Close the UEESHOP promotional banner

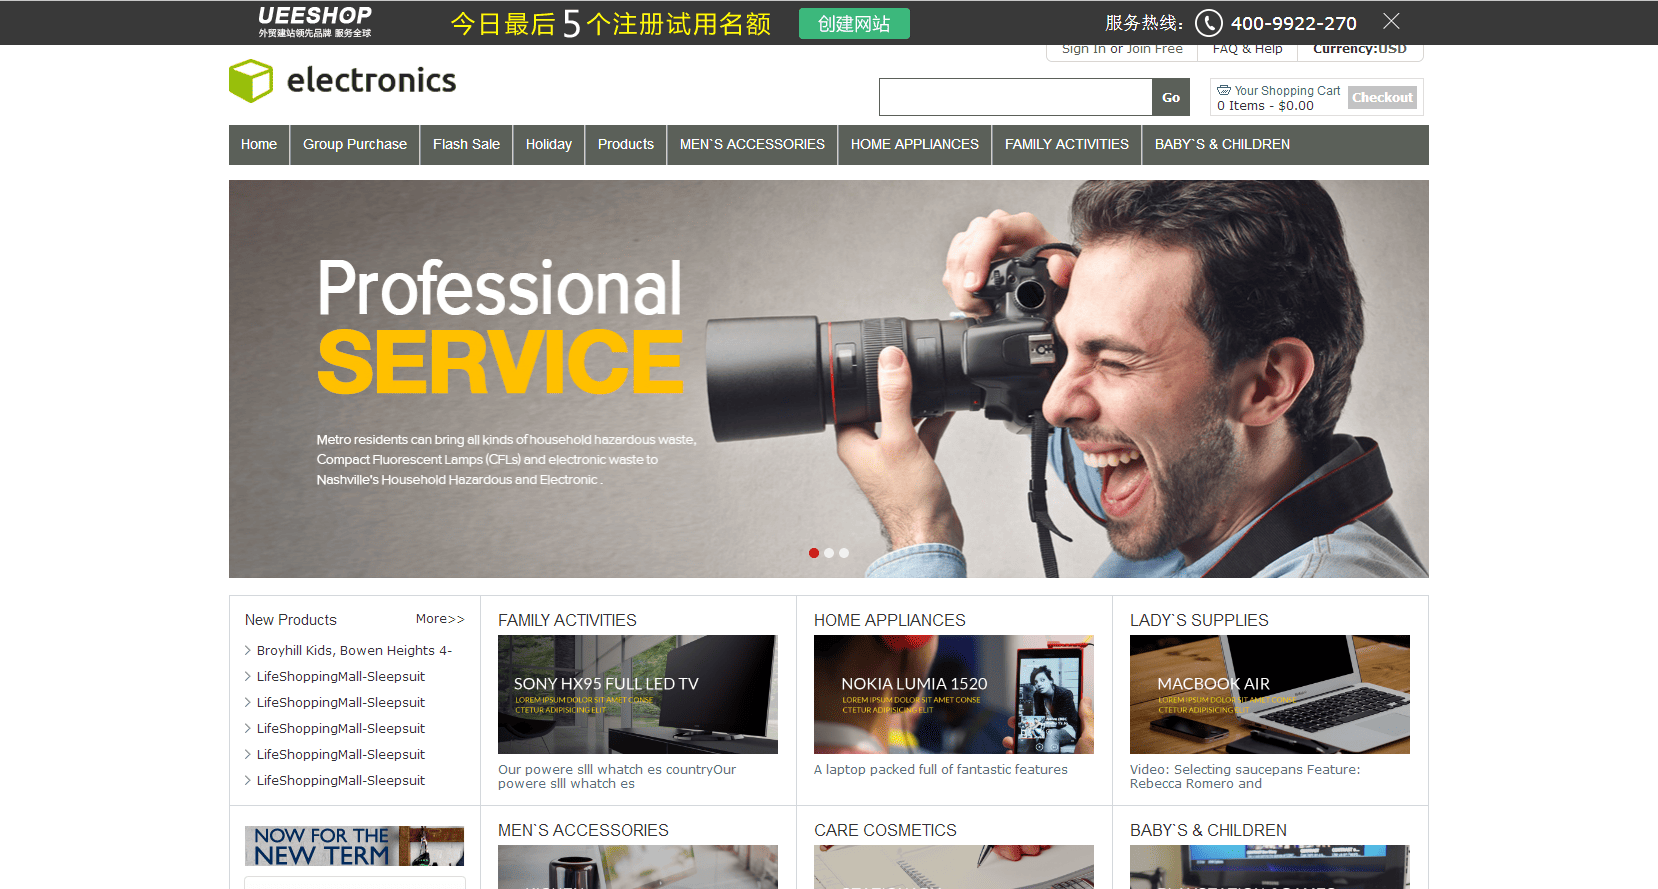coord(1390,21)
